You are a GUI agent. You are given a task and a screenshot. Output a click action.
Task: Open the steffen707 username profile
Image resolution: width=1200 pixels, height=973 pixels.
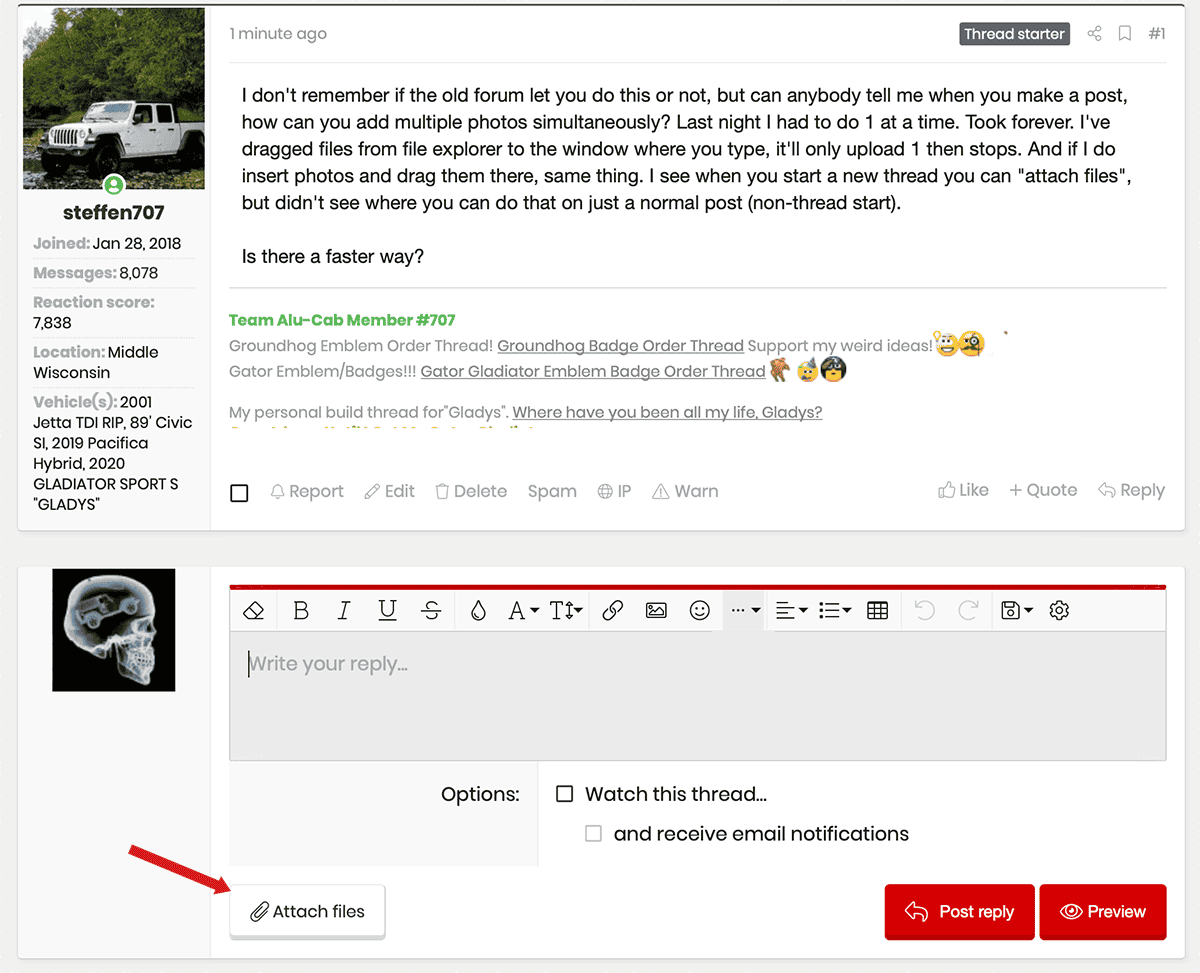[113, 212]
